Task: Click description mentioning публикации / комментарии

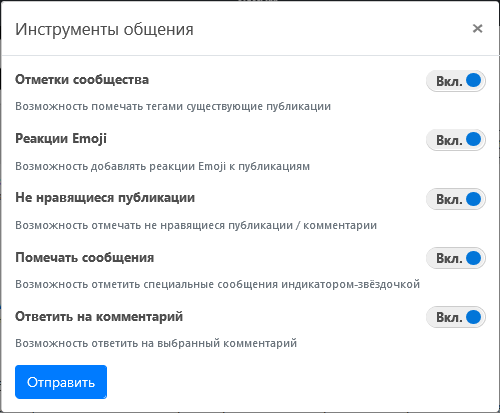Action: tap(196, 225)
